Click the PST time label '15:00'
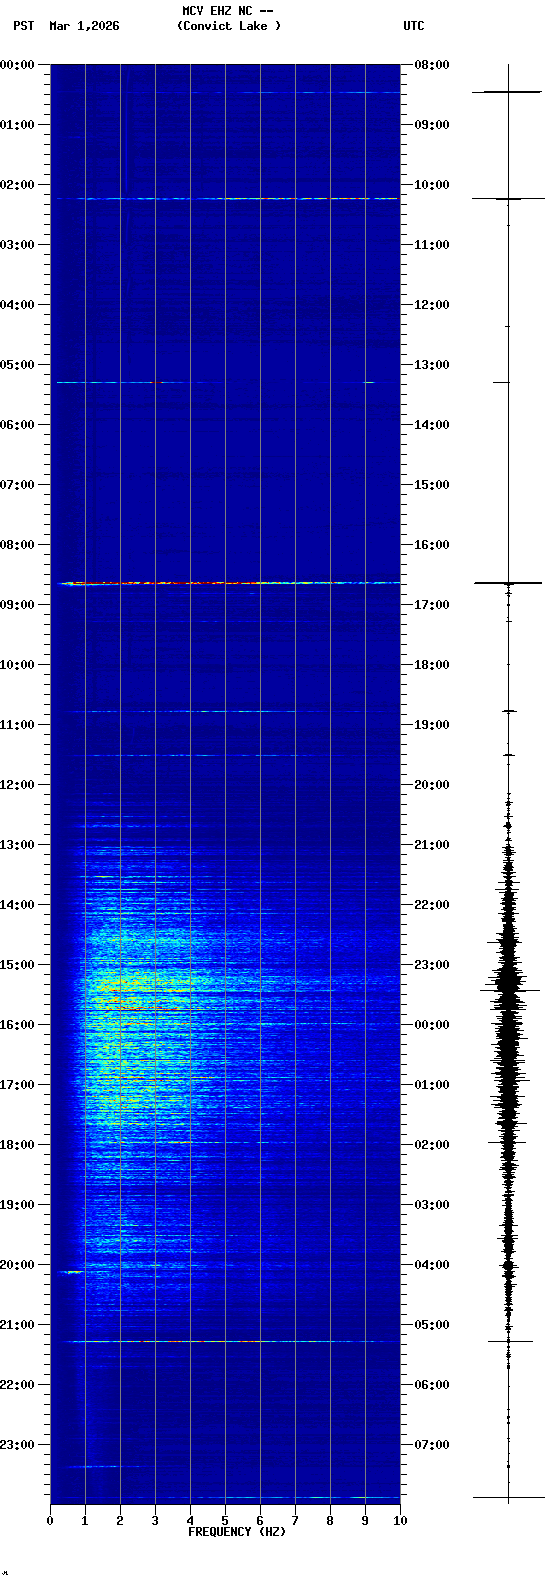 tap(17, 965)
